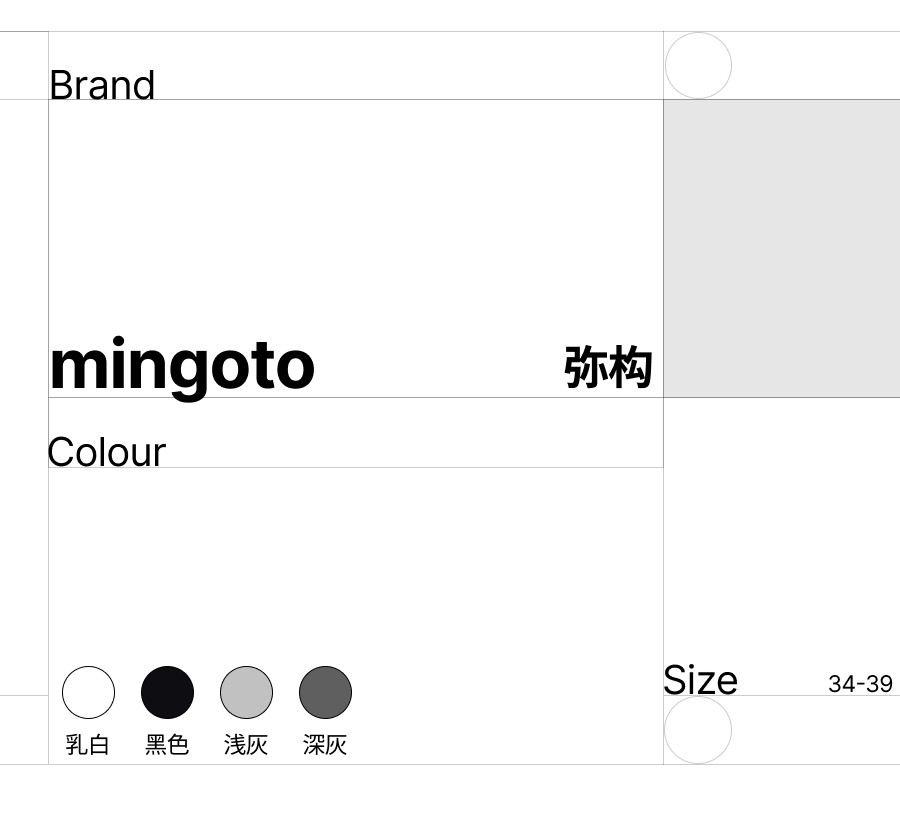Viewport: 900px width, 833px height.
Task: Click the 深灰 text label
Action: click(325, 745)
